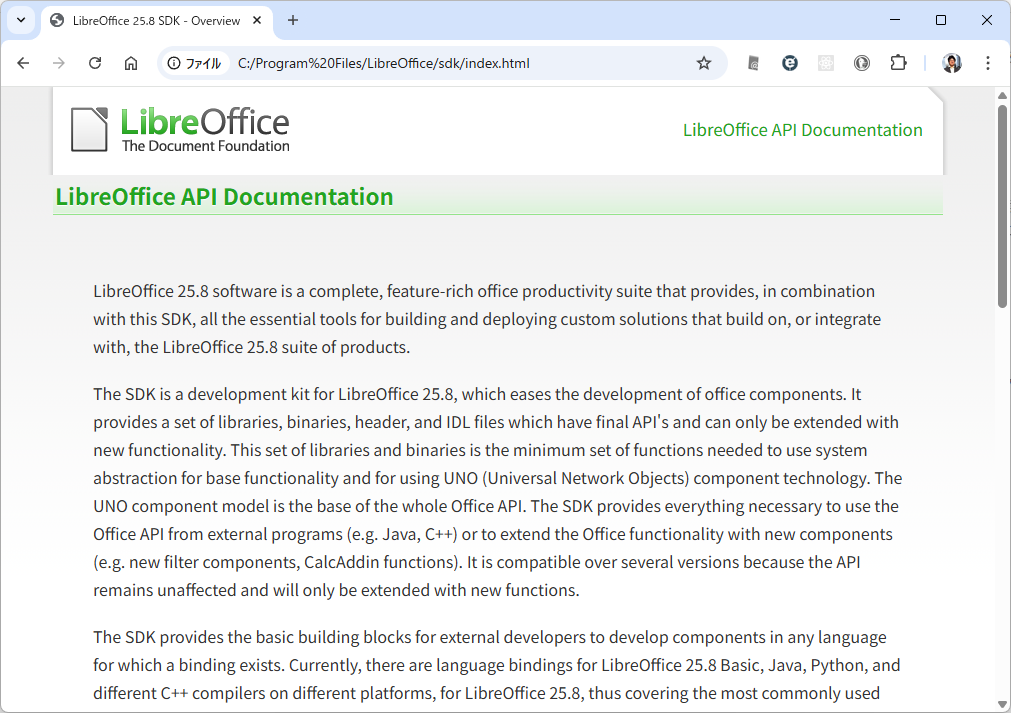Click the gray page '@' extension icon

[x=754, y=63]
